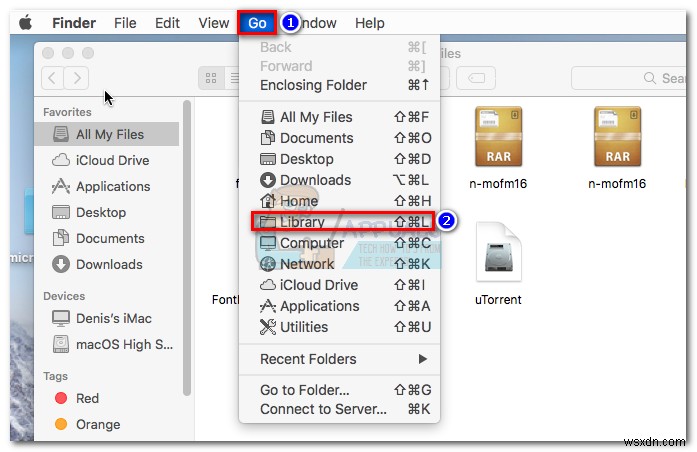The height and width of the screenshot is (452, 697).
Task: Click the Home house icon in the Go menu
Action: pos(268,200)
